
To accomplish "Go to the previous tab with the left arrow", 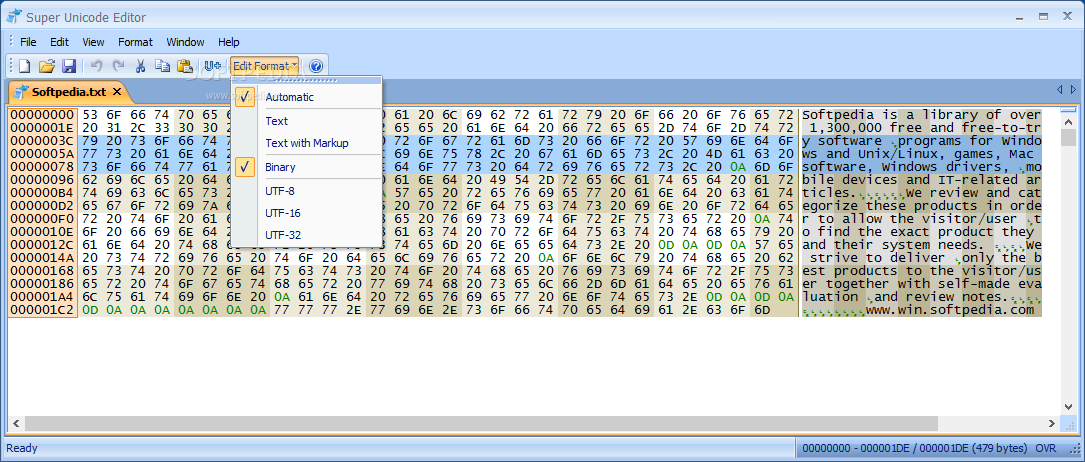I will coord(1059,90).
